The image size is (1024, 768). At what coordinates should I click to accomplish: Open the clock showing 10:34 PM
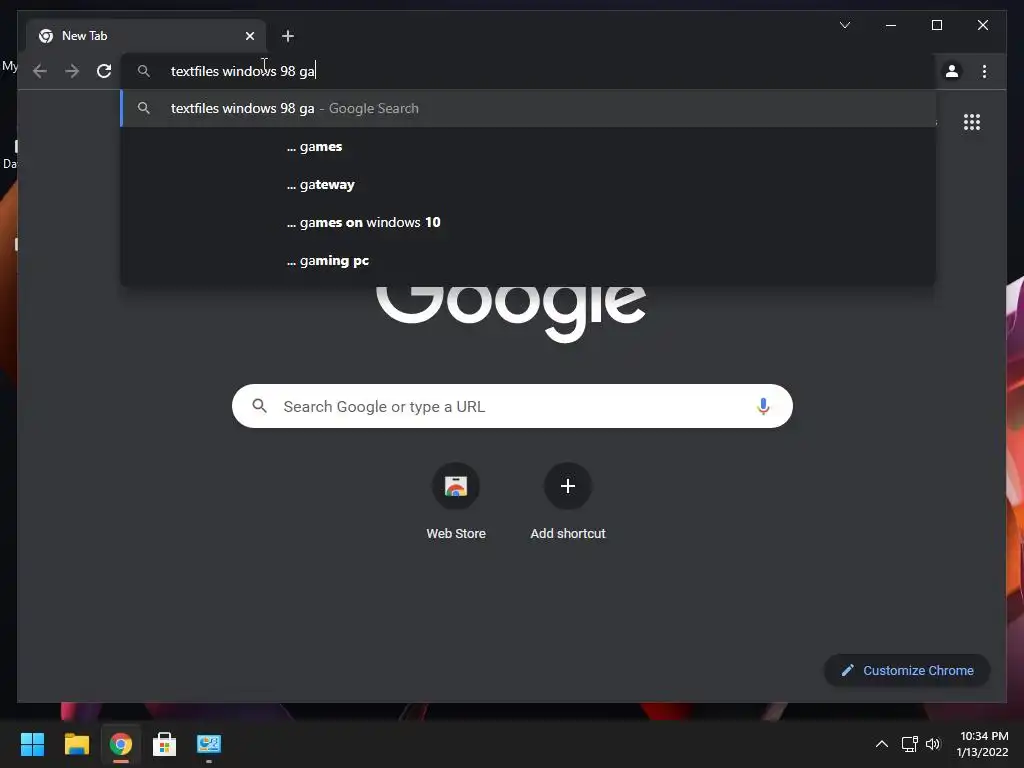tap(983, 744)
